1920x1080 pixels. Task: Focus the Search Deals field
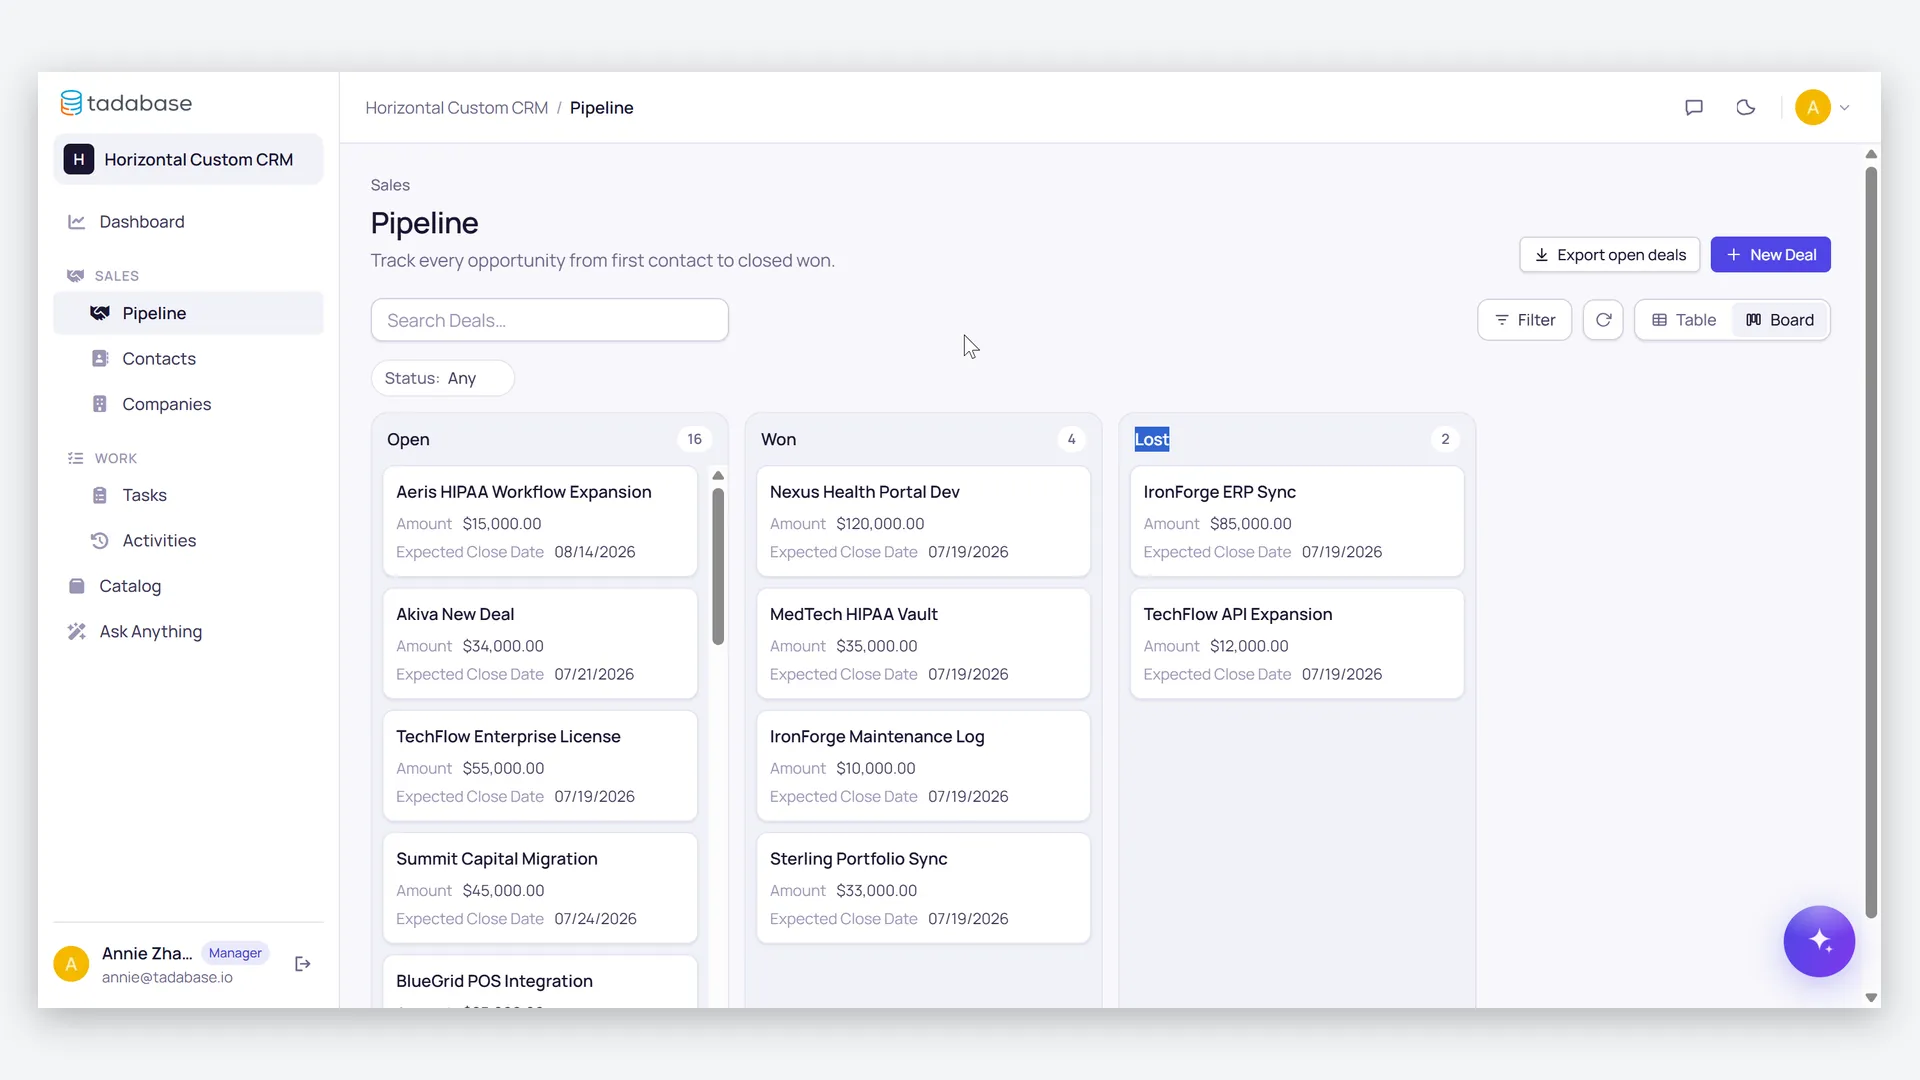coord(550,320)
